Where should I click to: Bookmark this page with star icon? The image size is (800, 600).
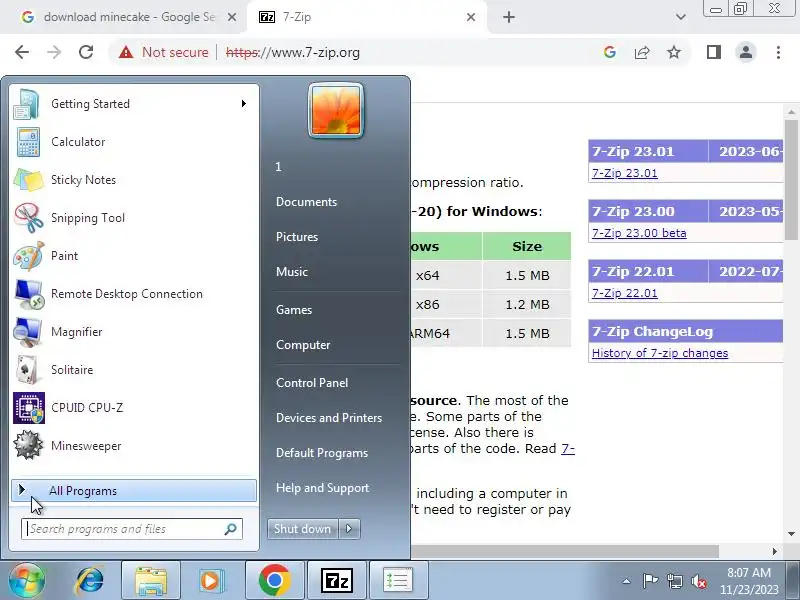pos(674,52)
